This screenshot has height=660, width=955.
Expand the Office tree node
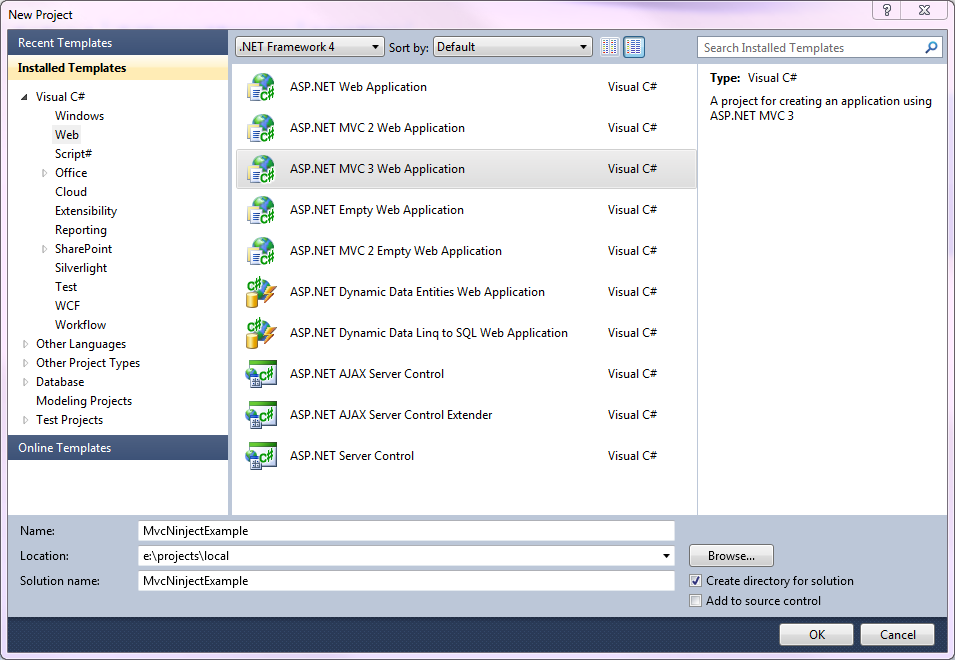click(44, 173)
